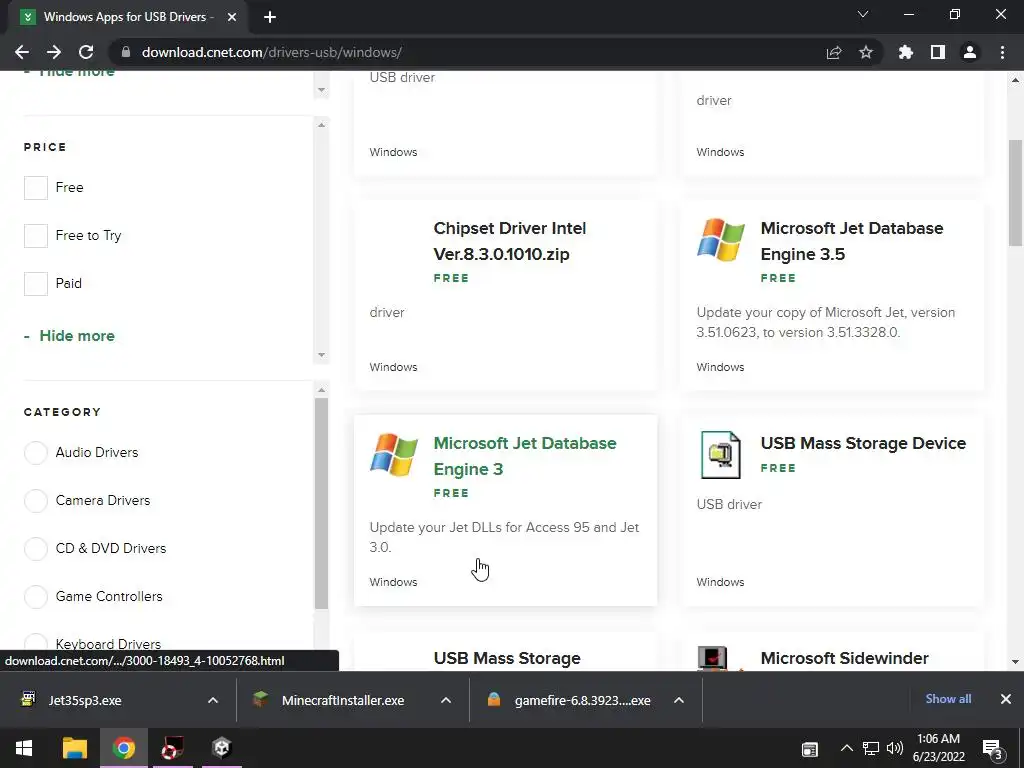Open Microsoft Jet Database Engine 3 link

(524, 456)
